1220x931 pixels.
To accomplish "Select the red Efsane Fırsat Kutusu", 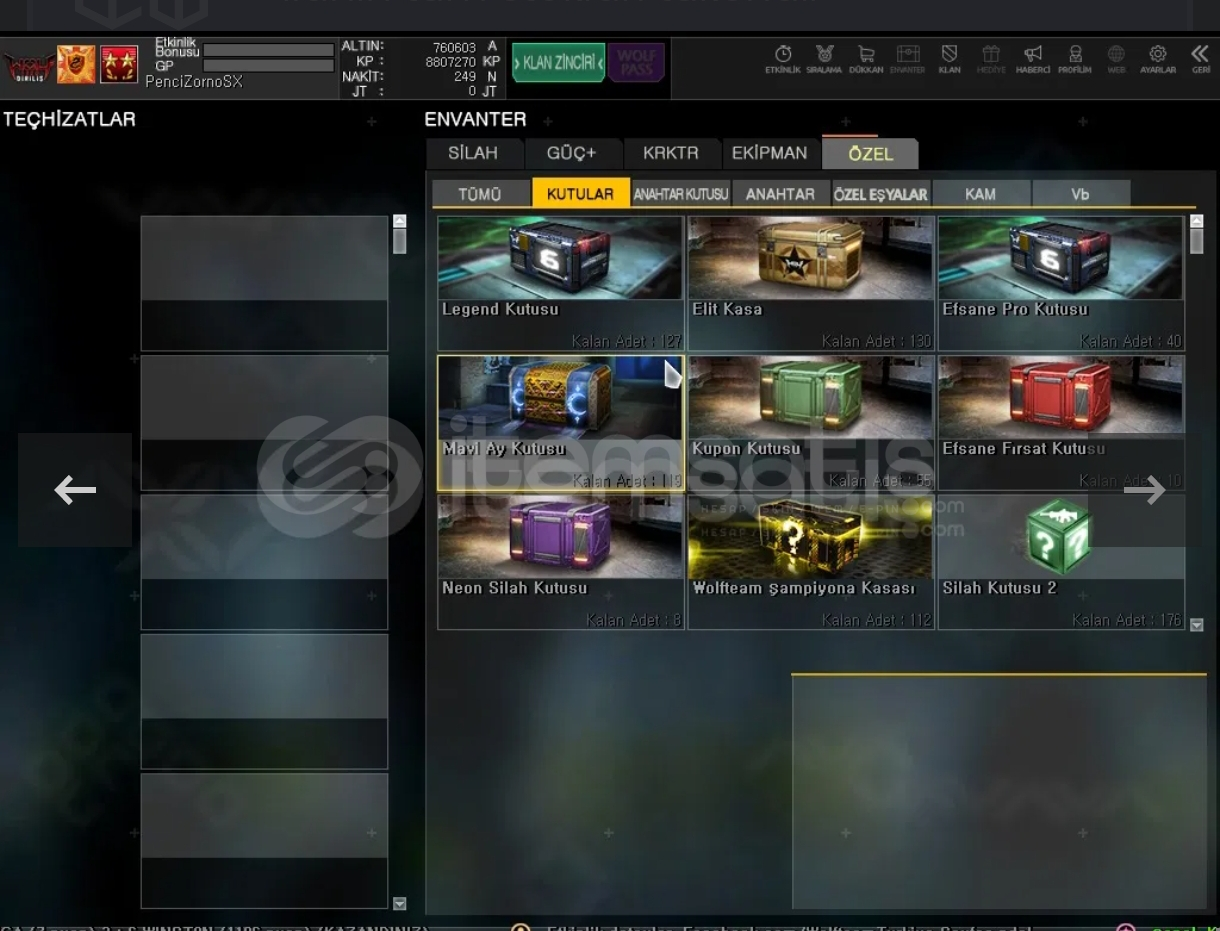I will (x=1060, y=423).
